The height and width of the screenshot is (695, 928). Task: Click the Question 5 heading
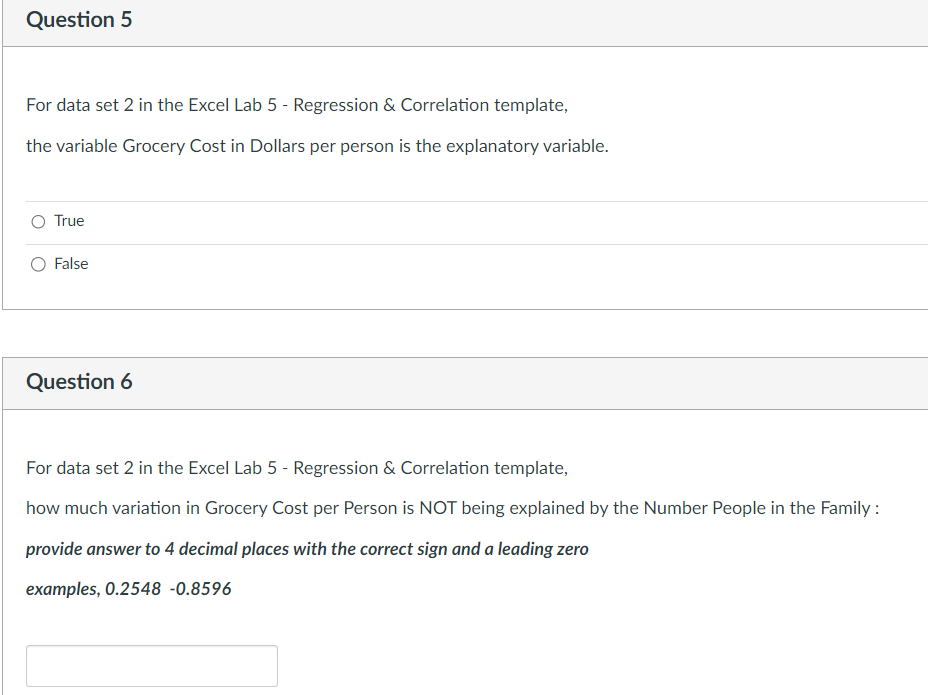[80, 19]
